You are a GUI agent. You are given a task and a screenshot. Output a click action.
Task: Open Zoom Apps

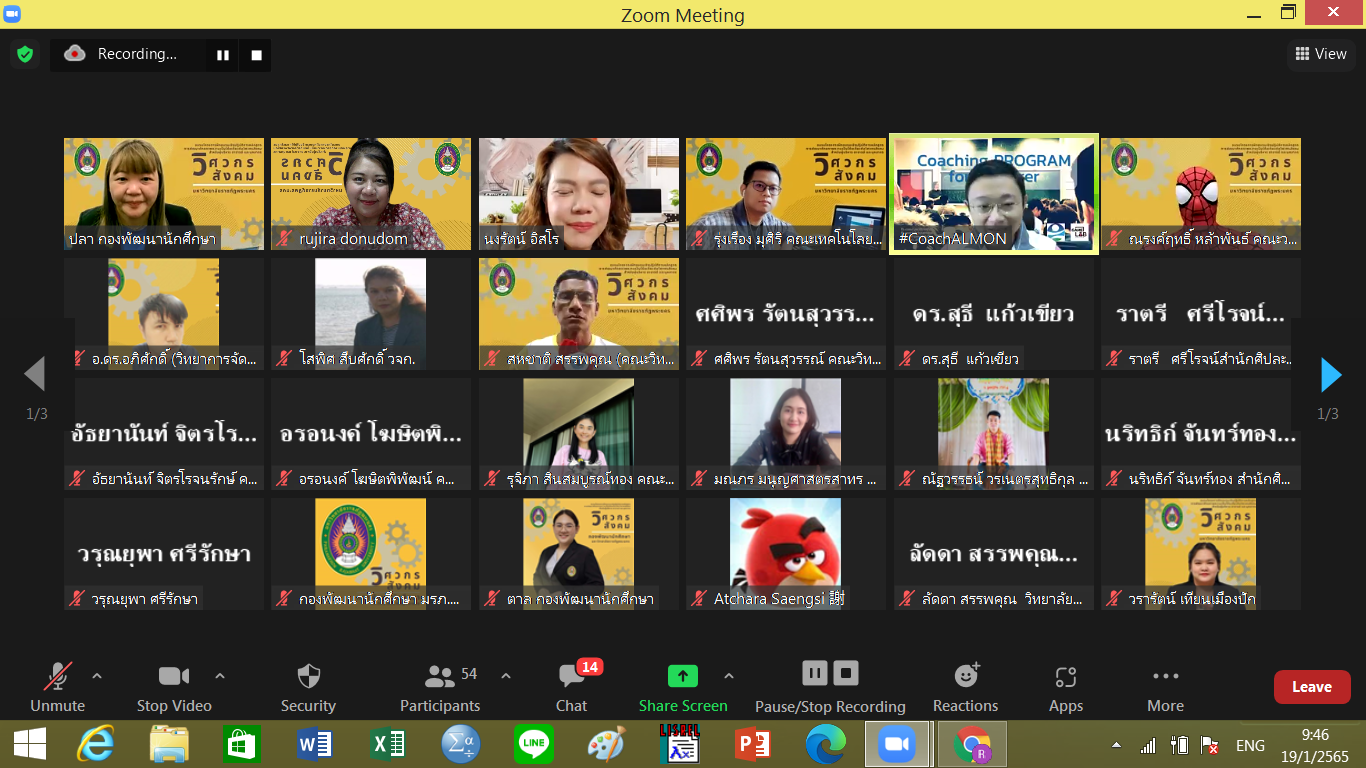pos(1066,687)
